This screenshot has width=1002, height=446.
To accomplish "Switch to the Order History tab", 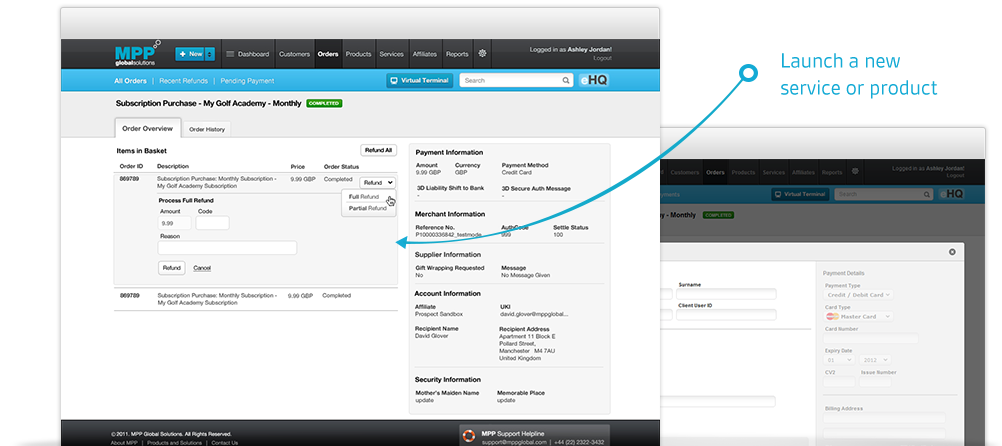I will (x=207, y=129).
